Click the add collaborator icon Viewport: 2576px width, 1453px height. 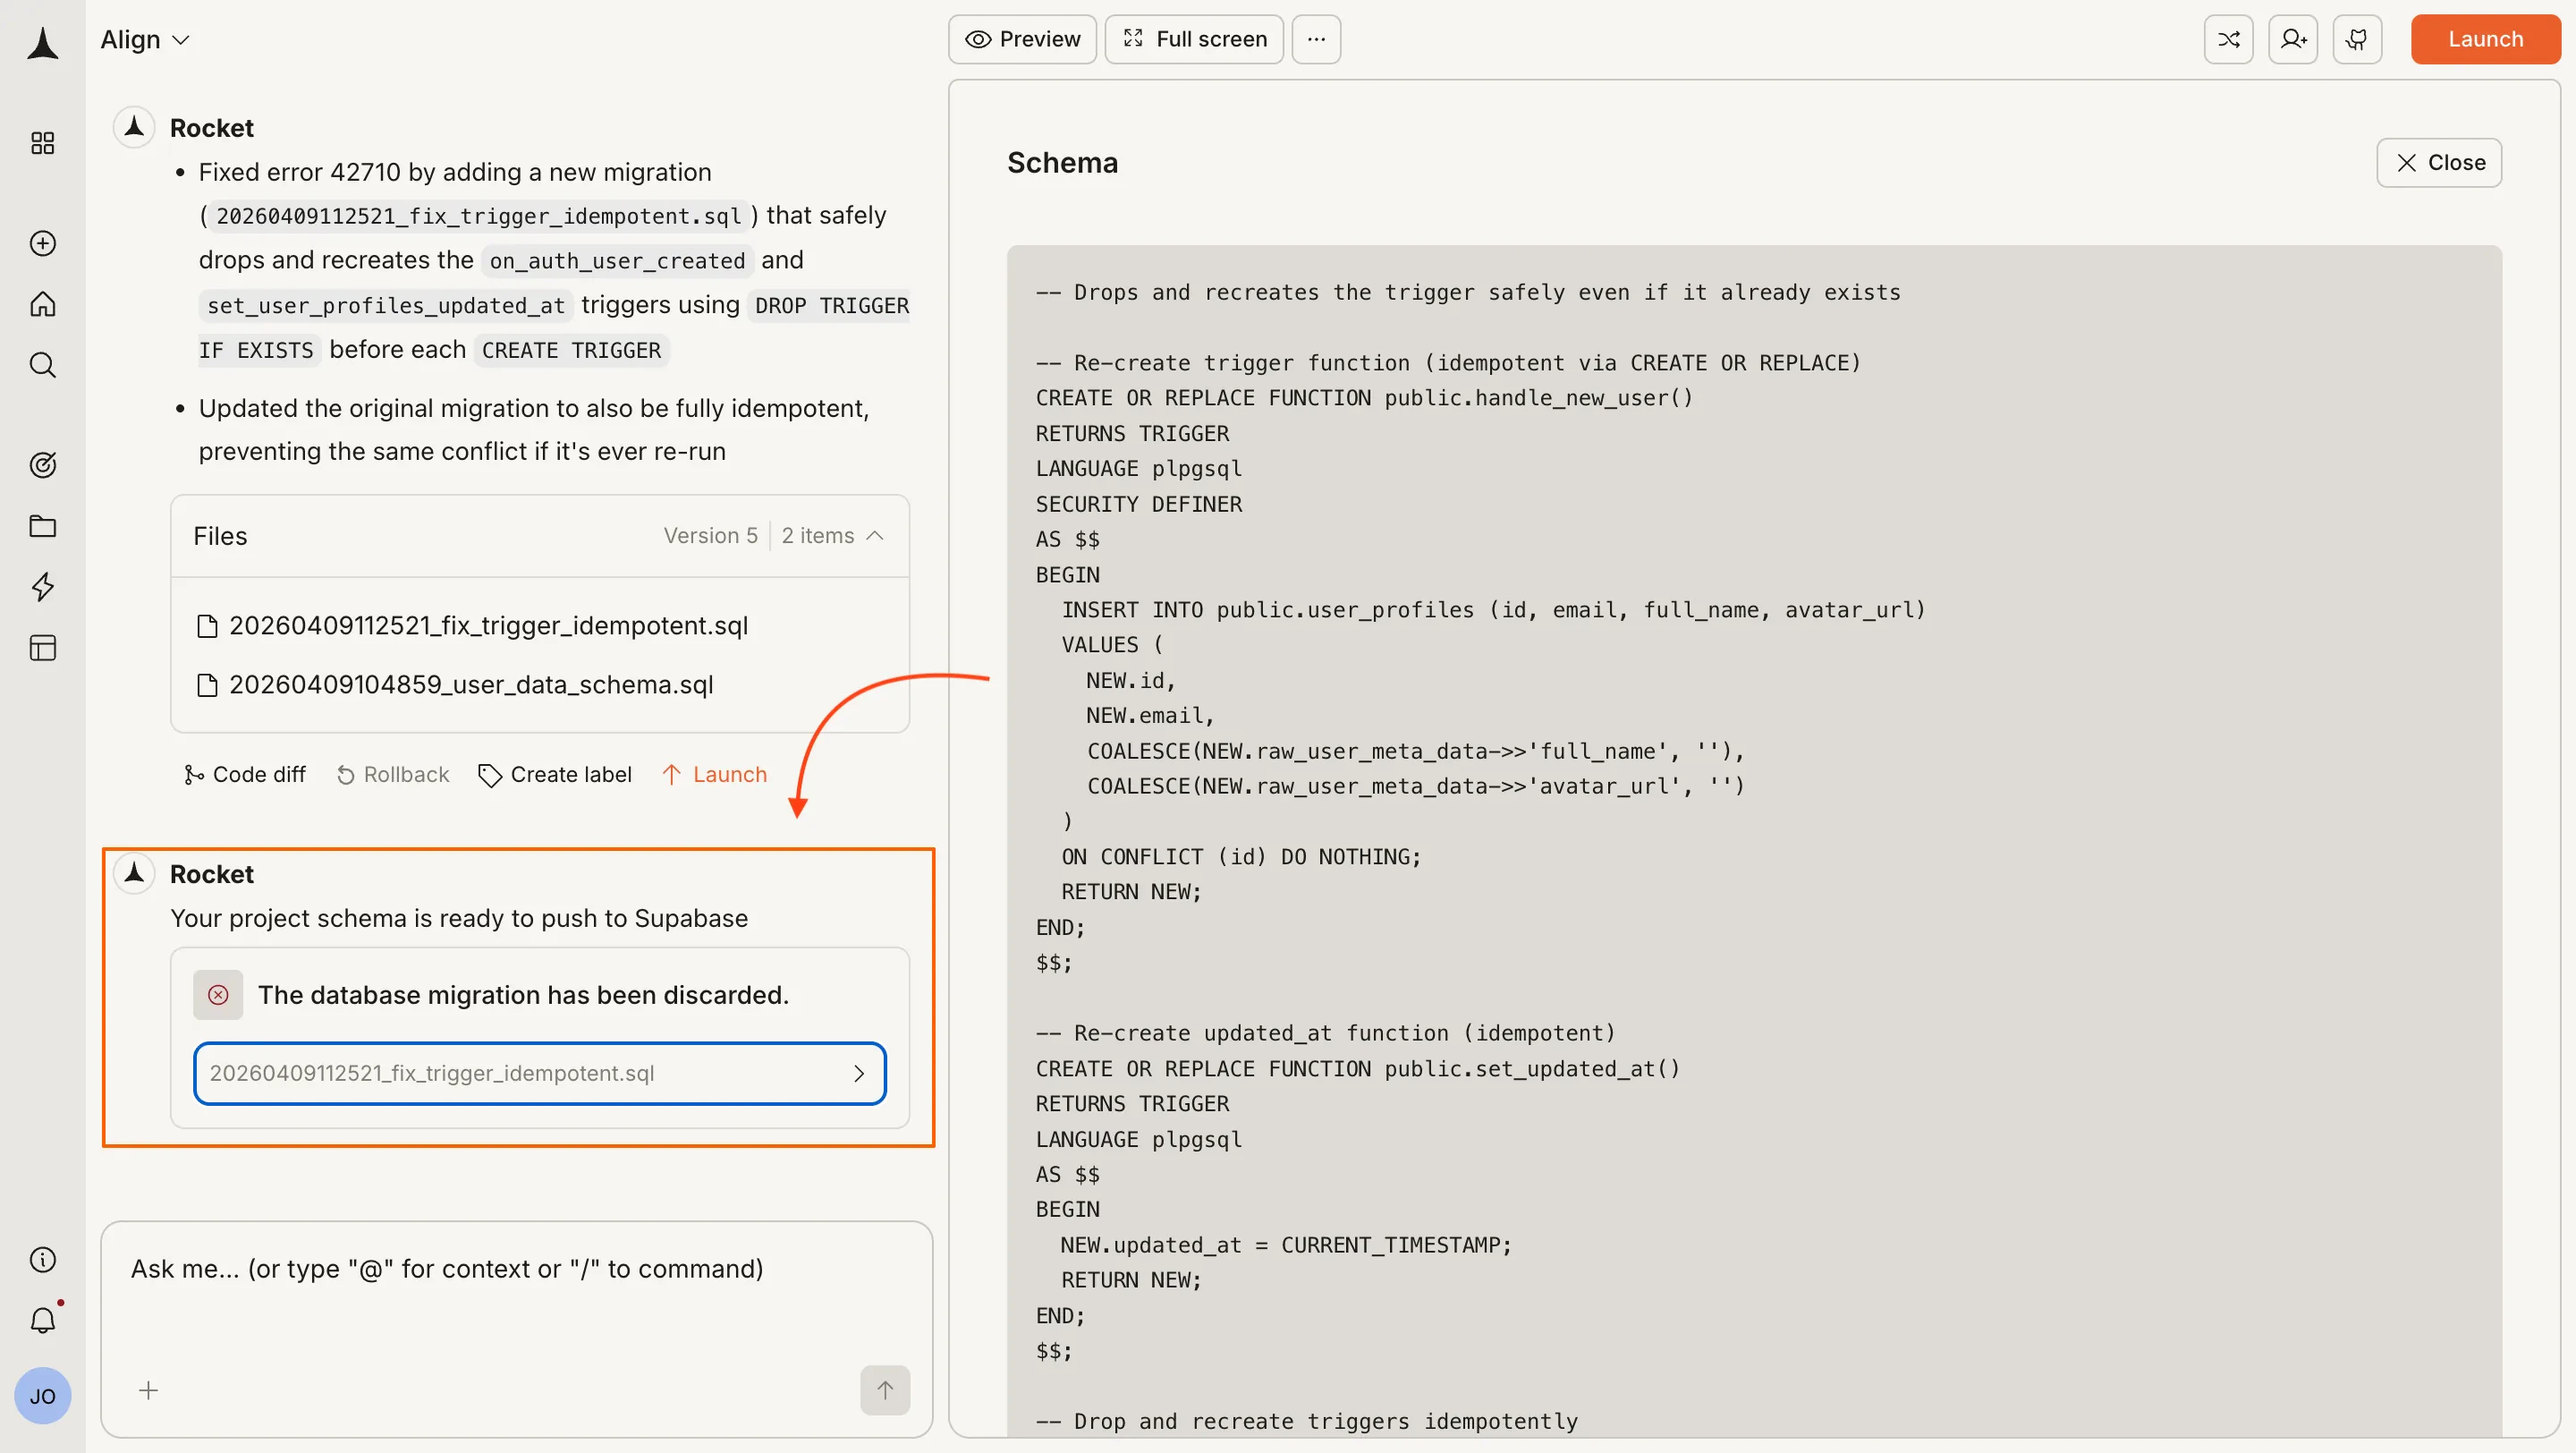tap(2293, 39)
